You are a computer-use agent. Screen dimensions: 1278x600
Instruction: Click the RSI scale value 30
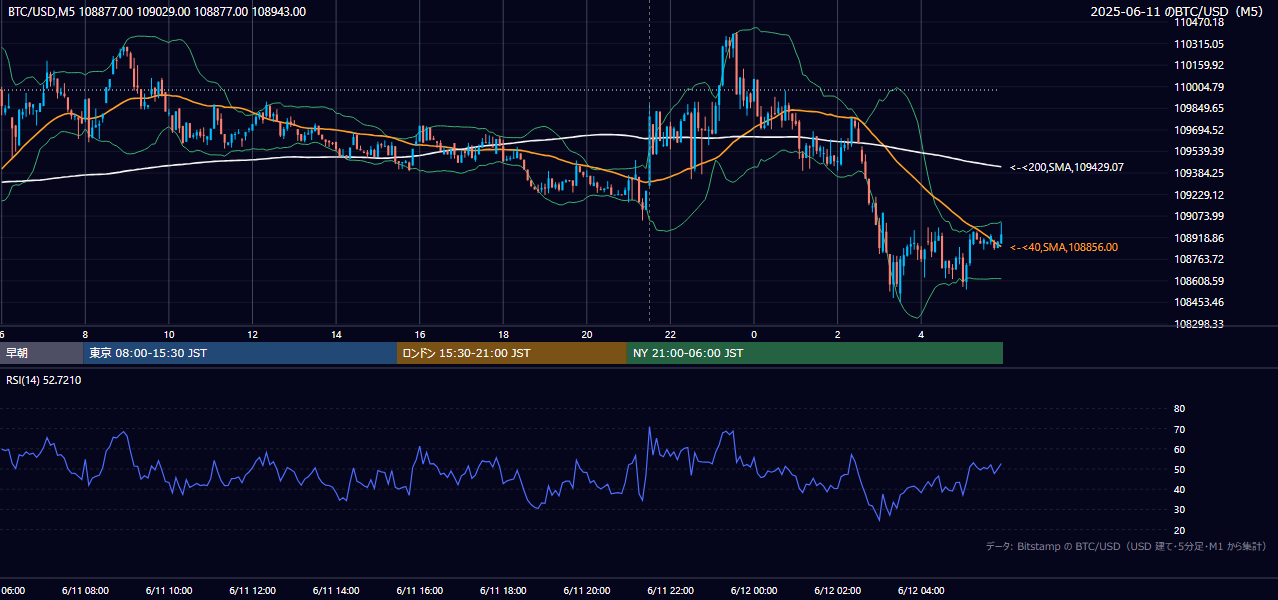(x=1179, y=509)
